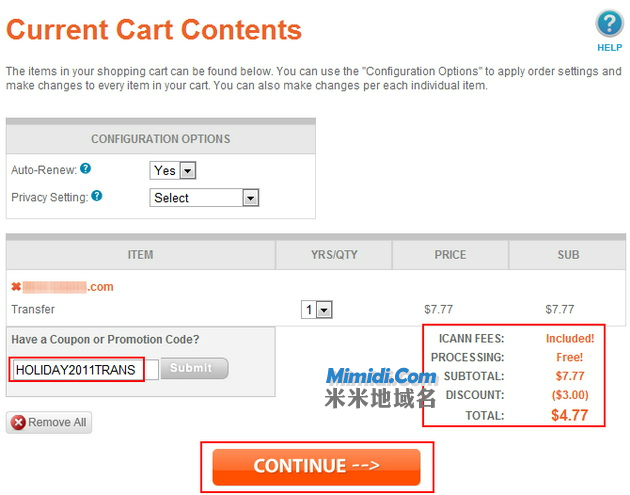Open the years quantity dropdown for Transfer
This screenshot has height=495, width=630.
click(317, 310)
